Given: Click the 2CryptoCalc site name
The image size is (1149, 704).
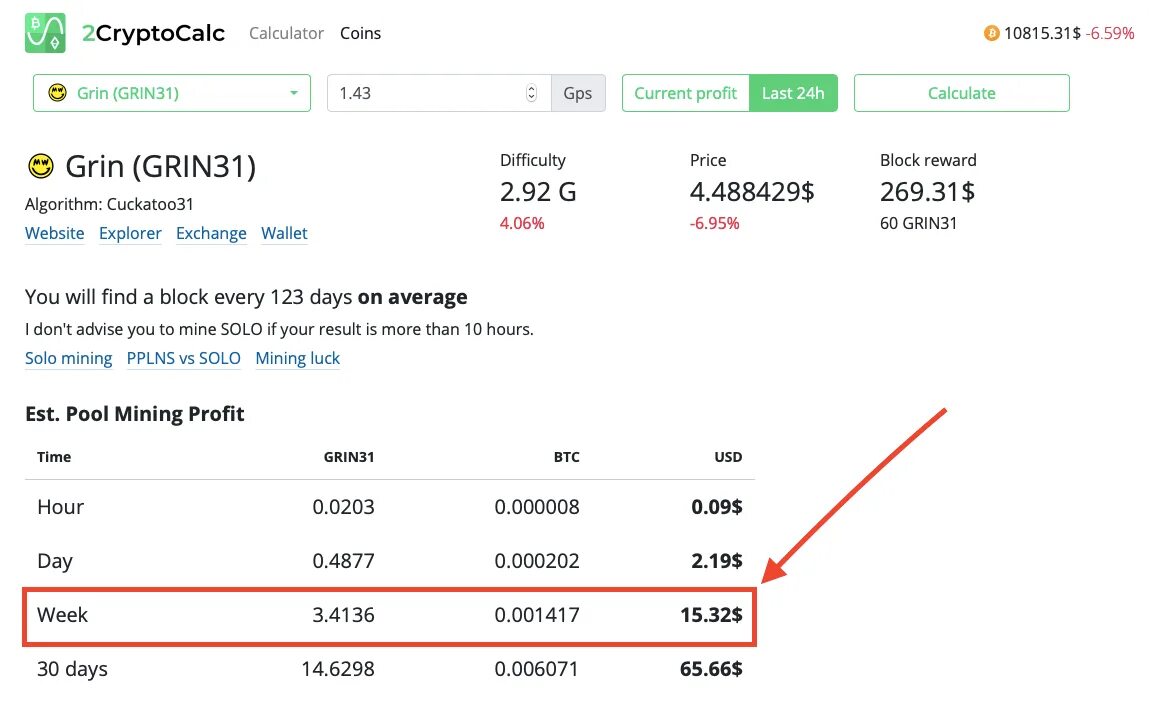Looking at the screenshot, I should [x=153, y=33].
